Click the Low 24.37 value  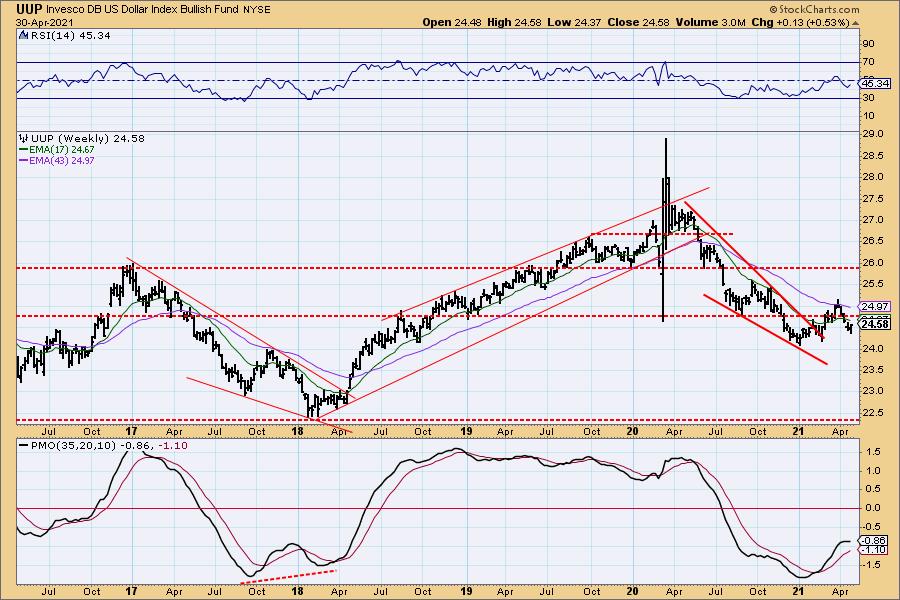575,22
